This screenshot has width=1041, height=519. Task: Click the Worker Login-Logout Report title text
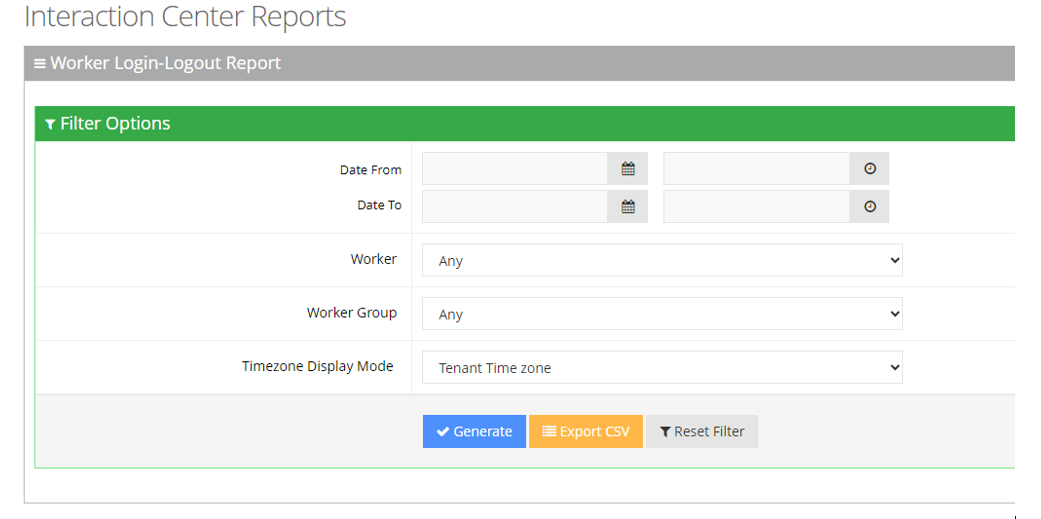pyautogui.click(x=165, y=64)
